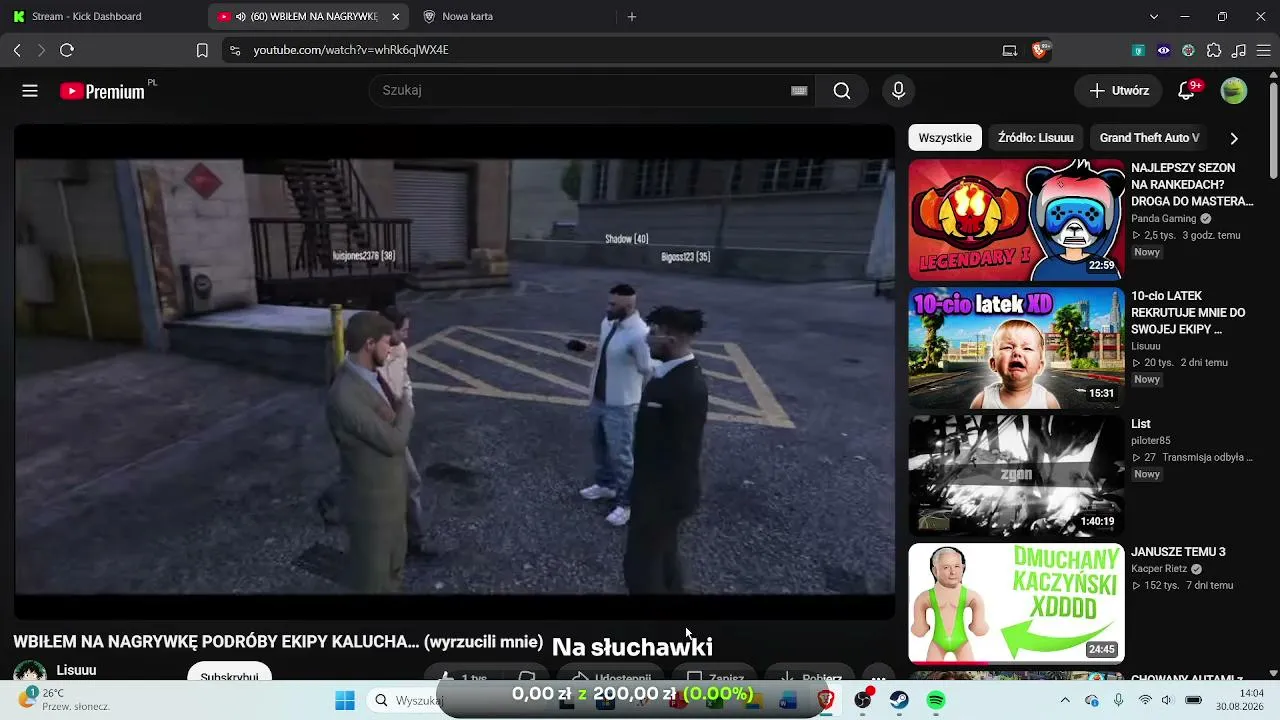Open the Lisuuu channel name link
1280x720 pixels.
pos(77,670)
